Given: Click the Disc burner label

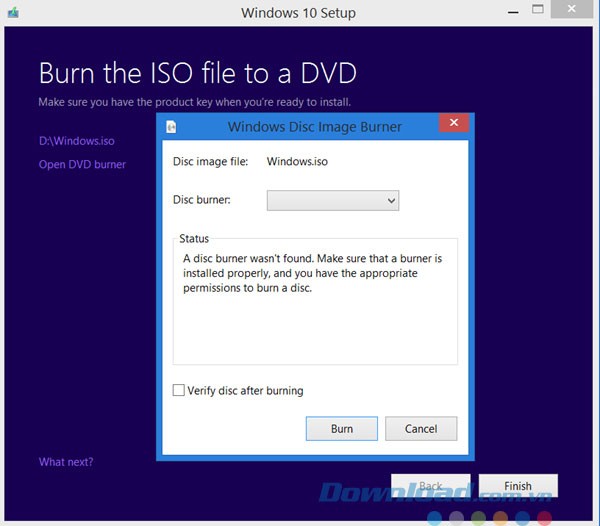Looking at the screenshot, I should [x=202, y=200].
